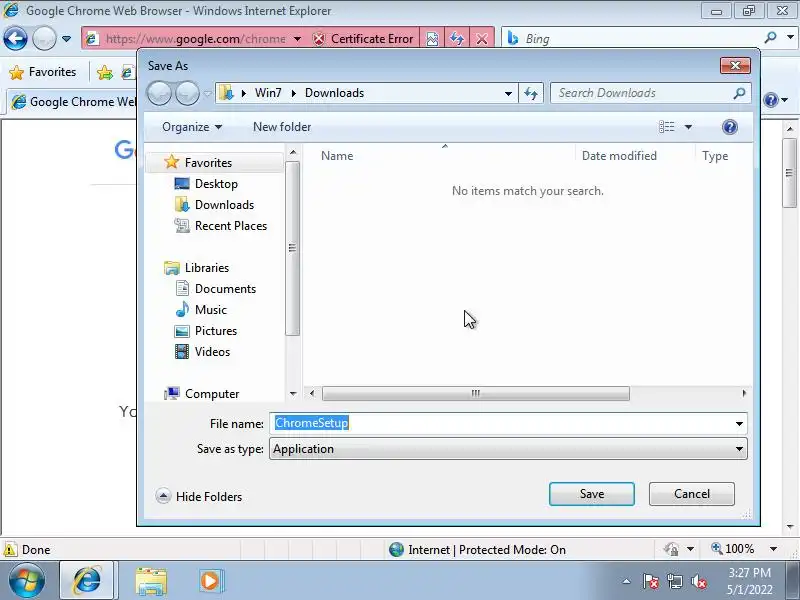Viewport: 800px width, 600px height.
Task: Cancel the Save As dialog
Action: click(x=691, y=494)
